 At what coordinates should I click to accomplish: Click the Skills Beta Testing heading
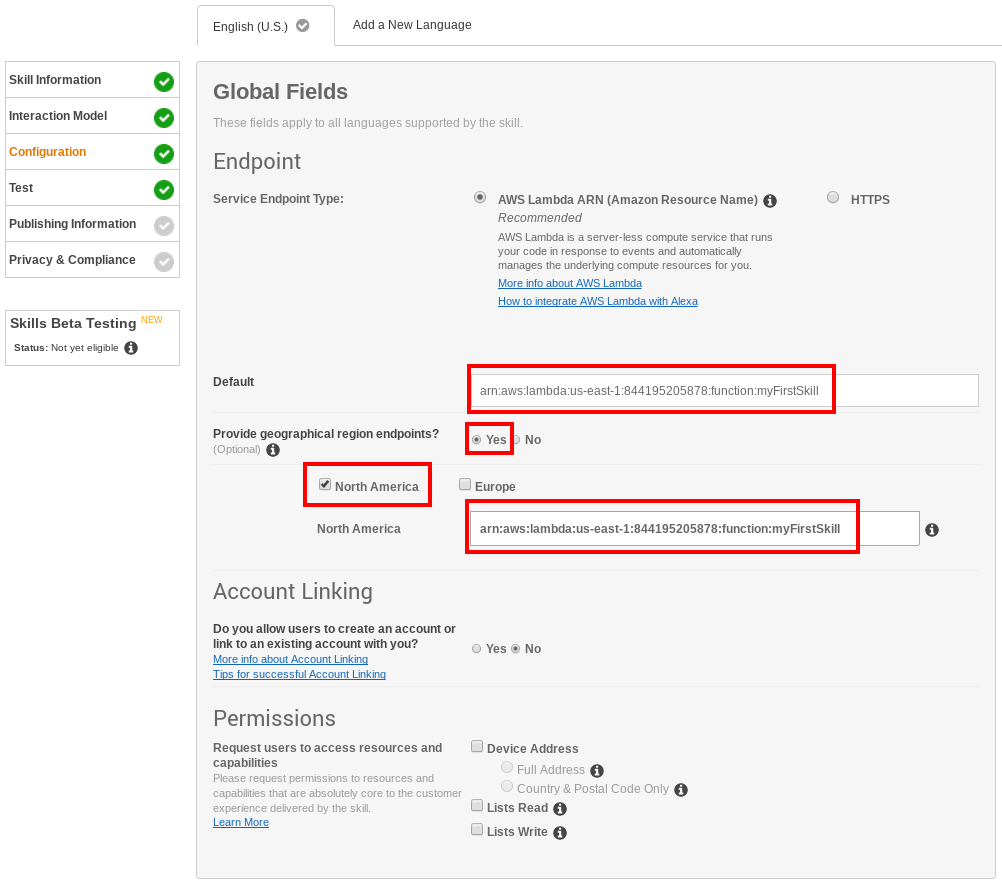click(x=73, y=323)
